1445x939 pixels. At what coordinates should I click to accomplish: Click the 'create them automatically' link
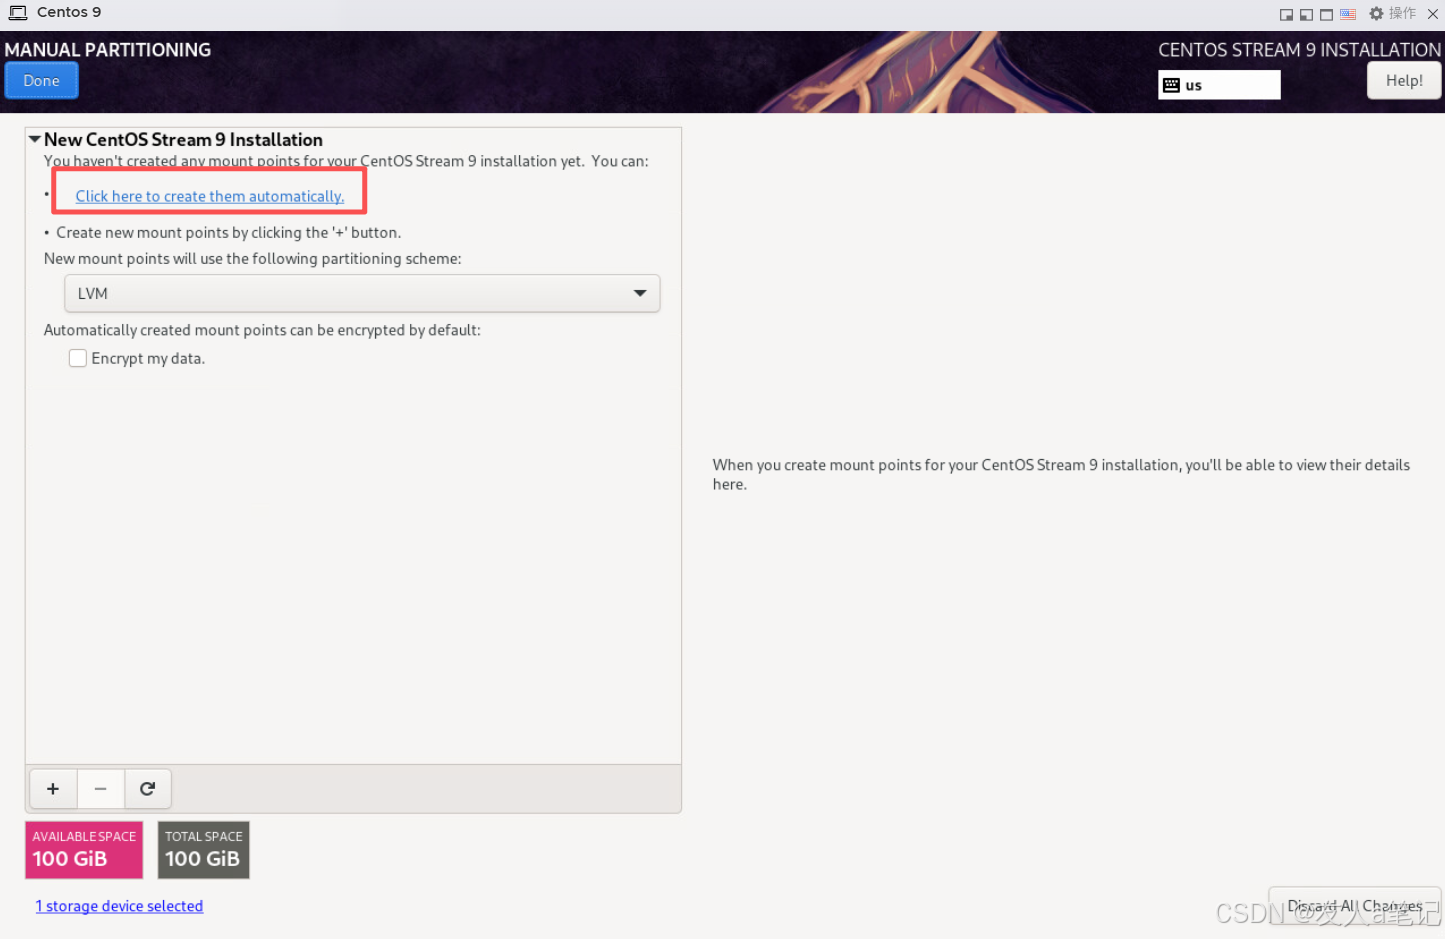[x=210, y=196]
